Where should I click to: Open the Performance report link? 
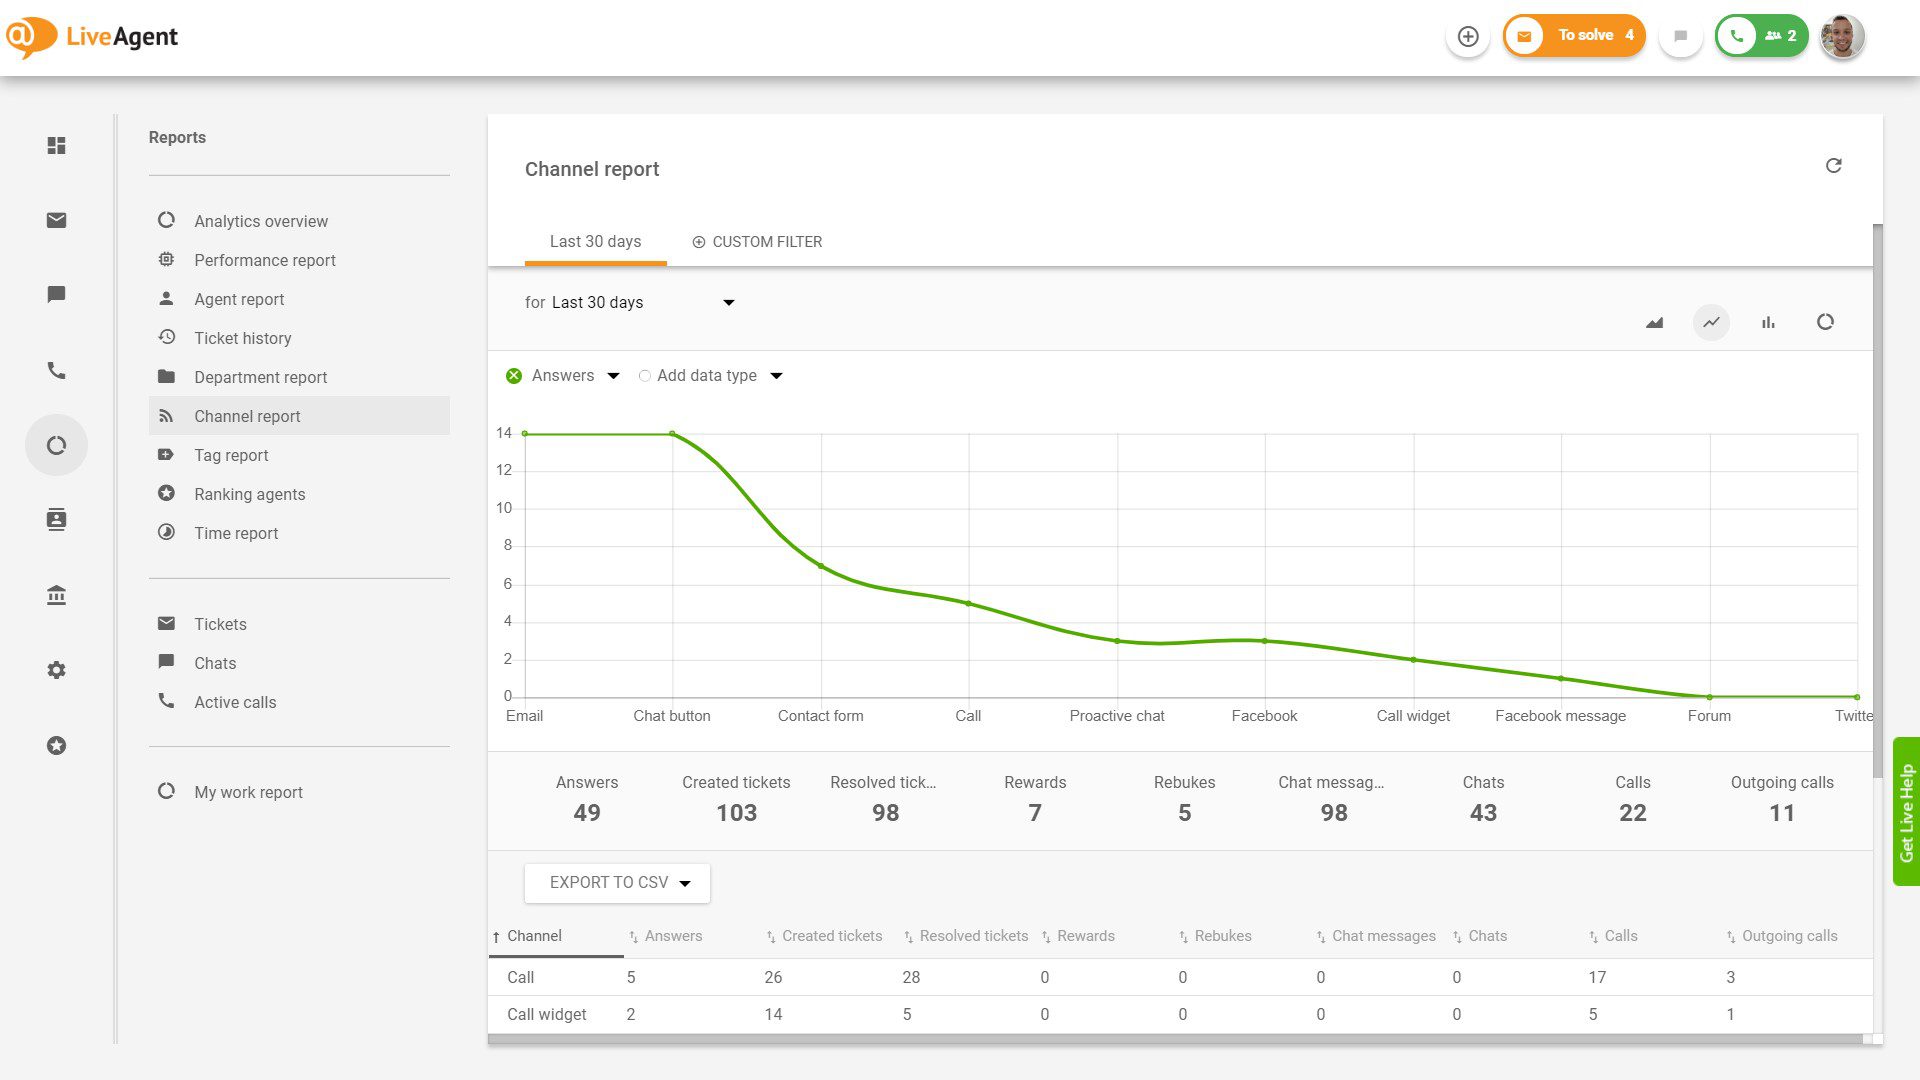264,260
